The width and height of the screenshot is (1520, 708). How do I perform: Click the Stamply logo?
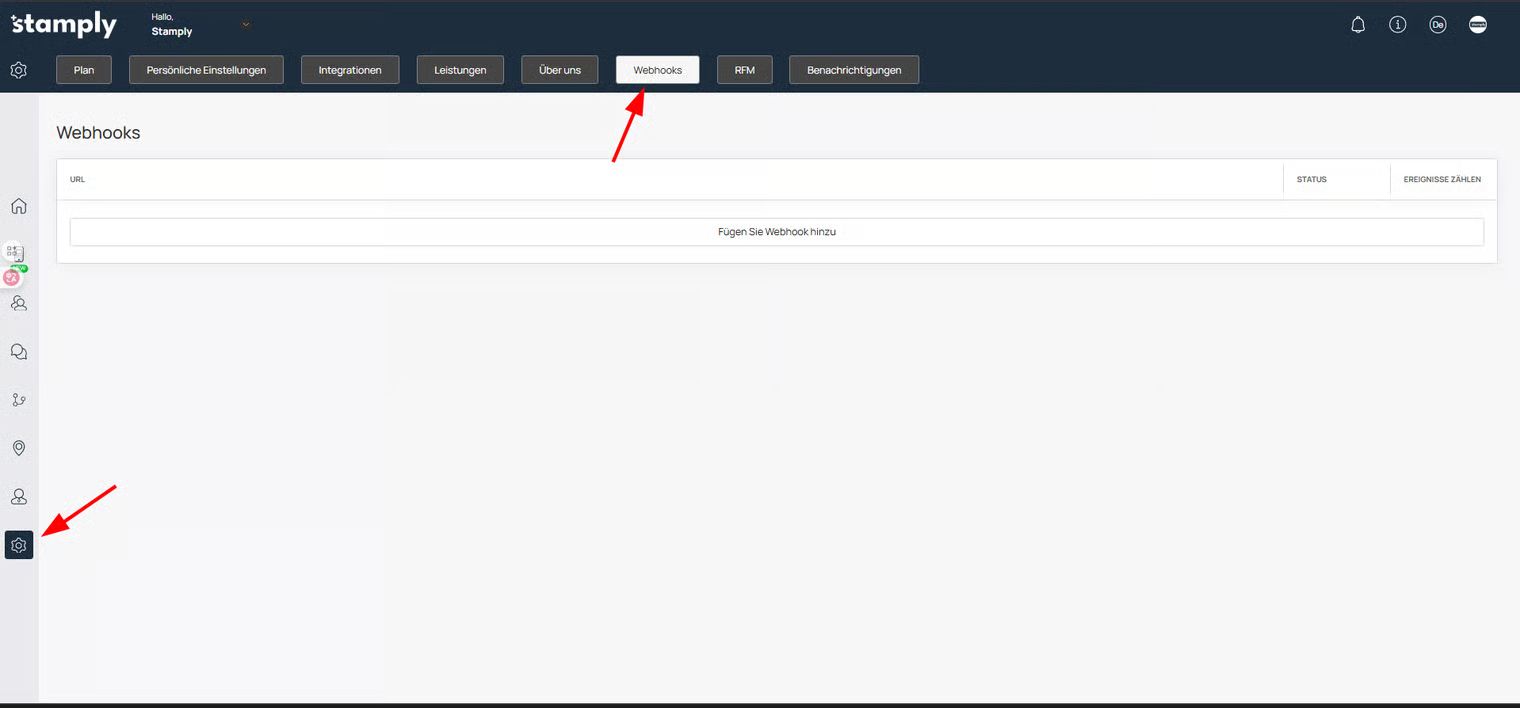click(64, 25)
